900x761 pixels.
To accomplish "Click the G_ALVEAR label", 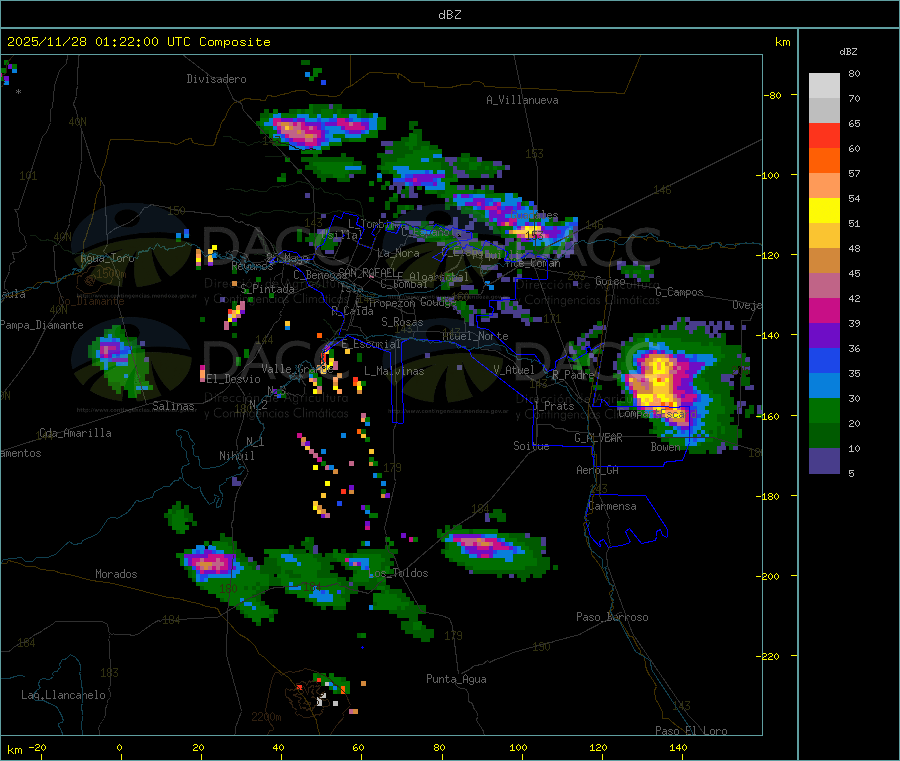I will [598, 438].
